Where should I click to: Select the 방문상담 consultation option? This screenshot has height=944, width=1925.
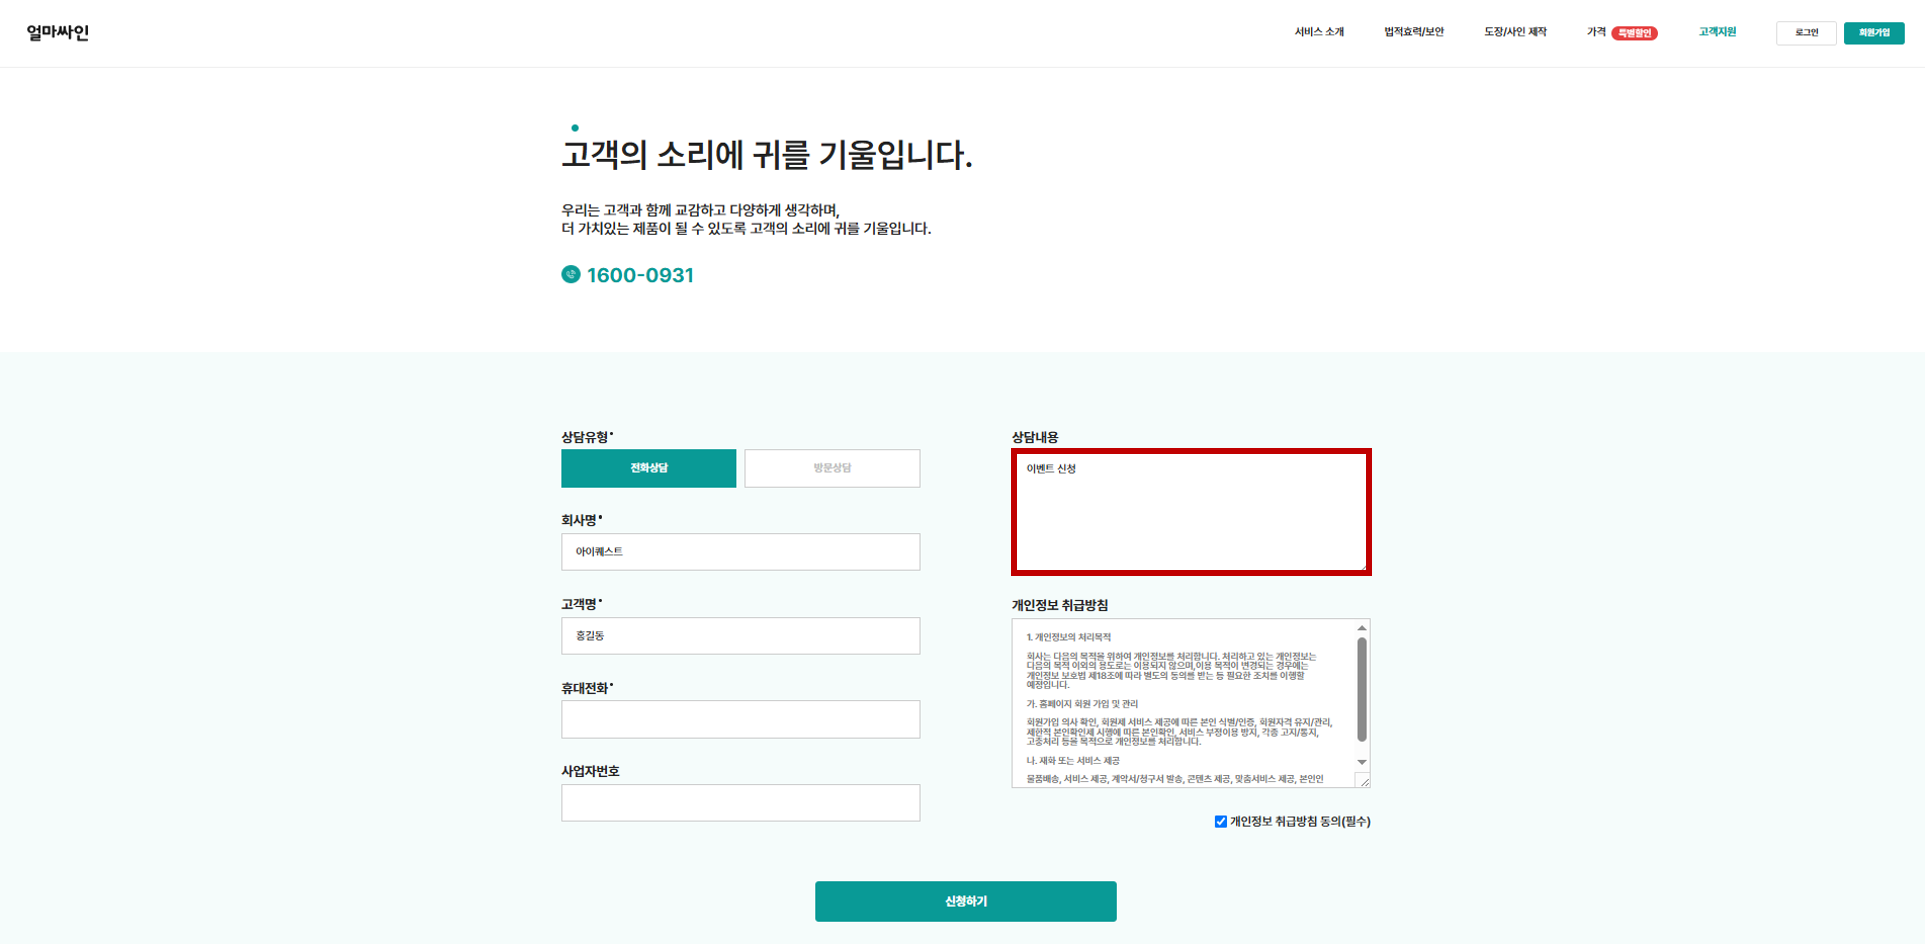tap(831, 468)
